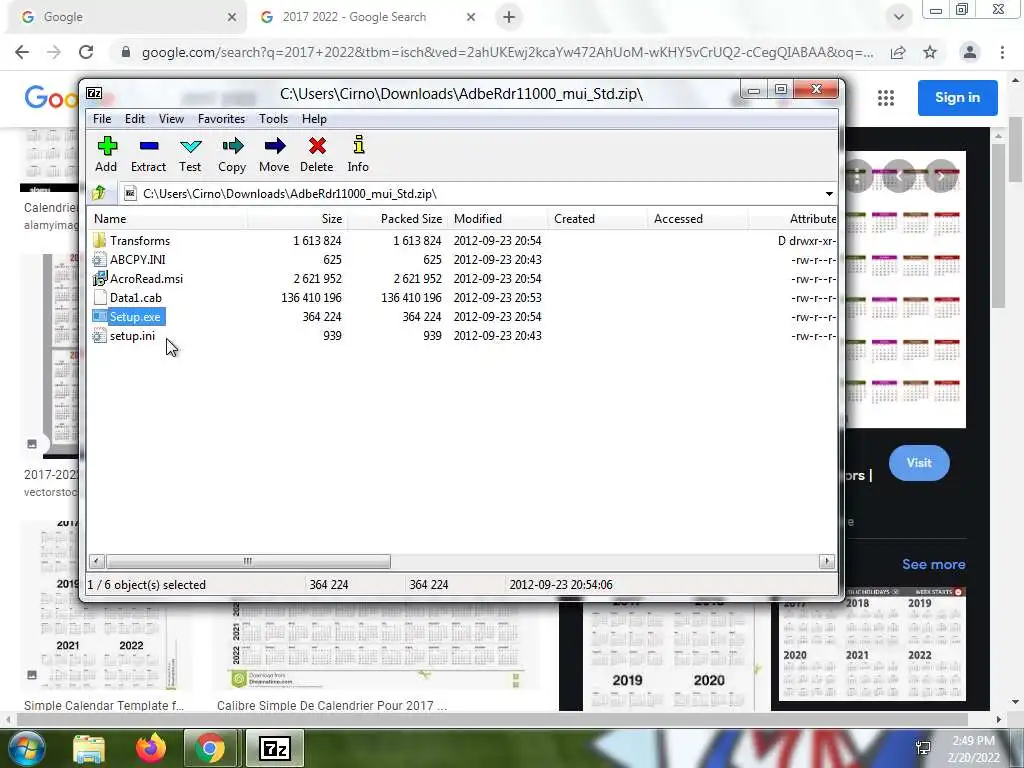Sort by the Created column header
The image size is (1024, 768).
598,219
